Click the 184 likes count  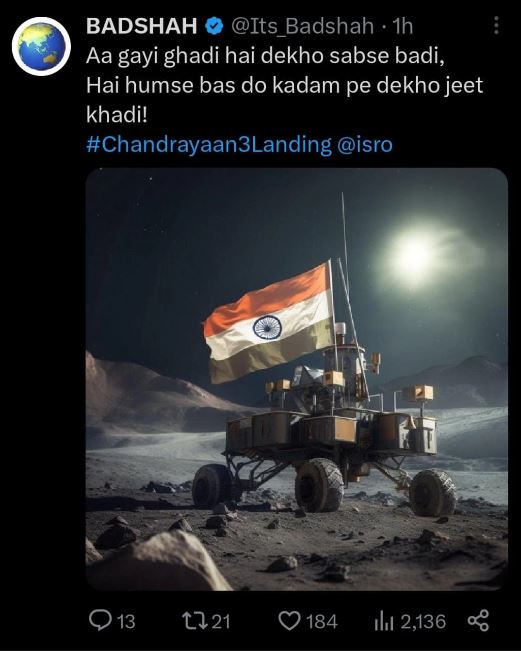pos(322,622)
